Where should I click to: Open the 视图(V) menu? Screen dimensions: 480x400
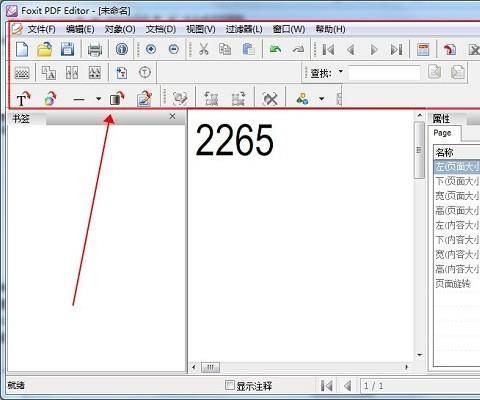(201, 29)
